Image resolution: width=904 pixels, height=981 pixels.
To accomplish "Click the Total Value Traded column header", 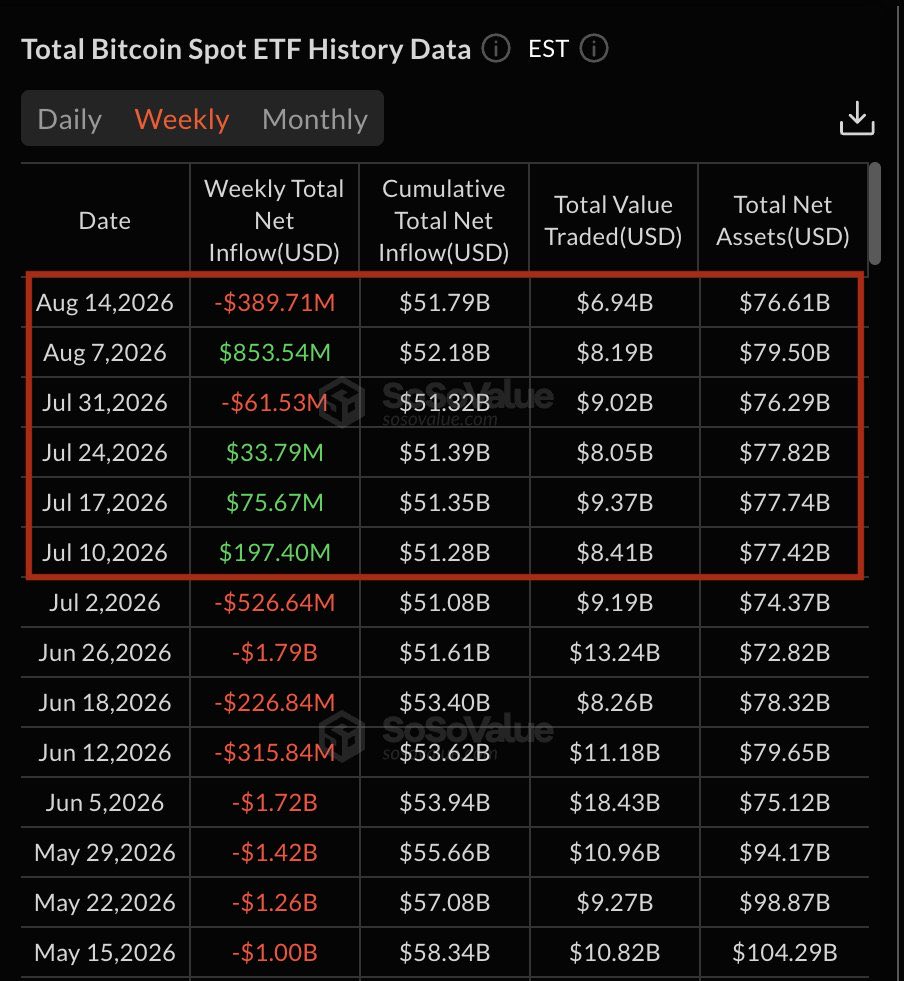I will [x=613, y=220].
